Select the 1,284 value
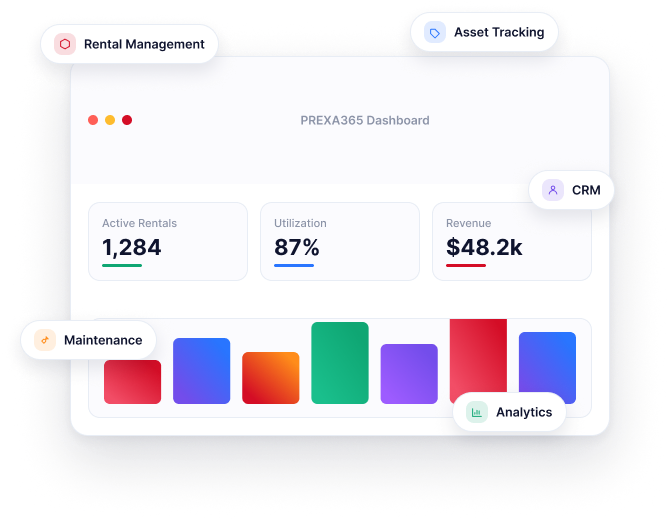This screenshot has height=520, width=670. click(132, 247)
